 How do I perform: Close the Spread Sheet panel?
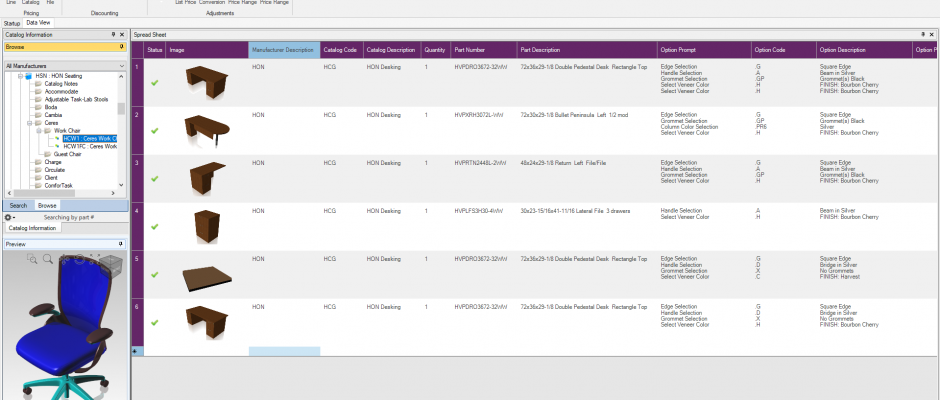tap(933, 35)
